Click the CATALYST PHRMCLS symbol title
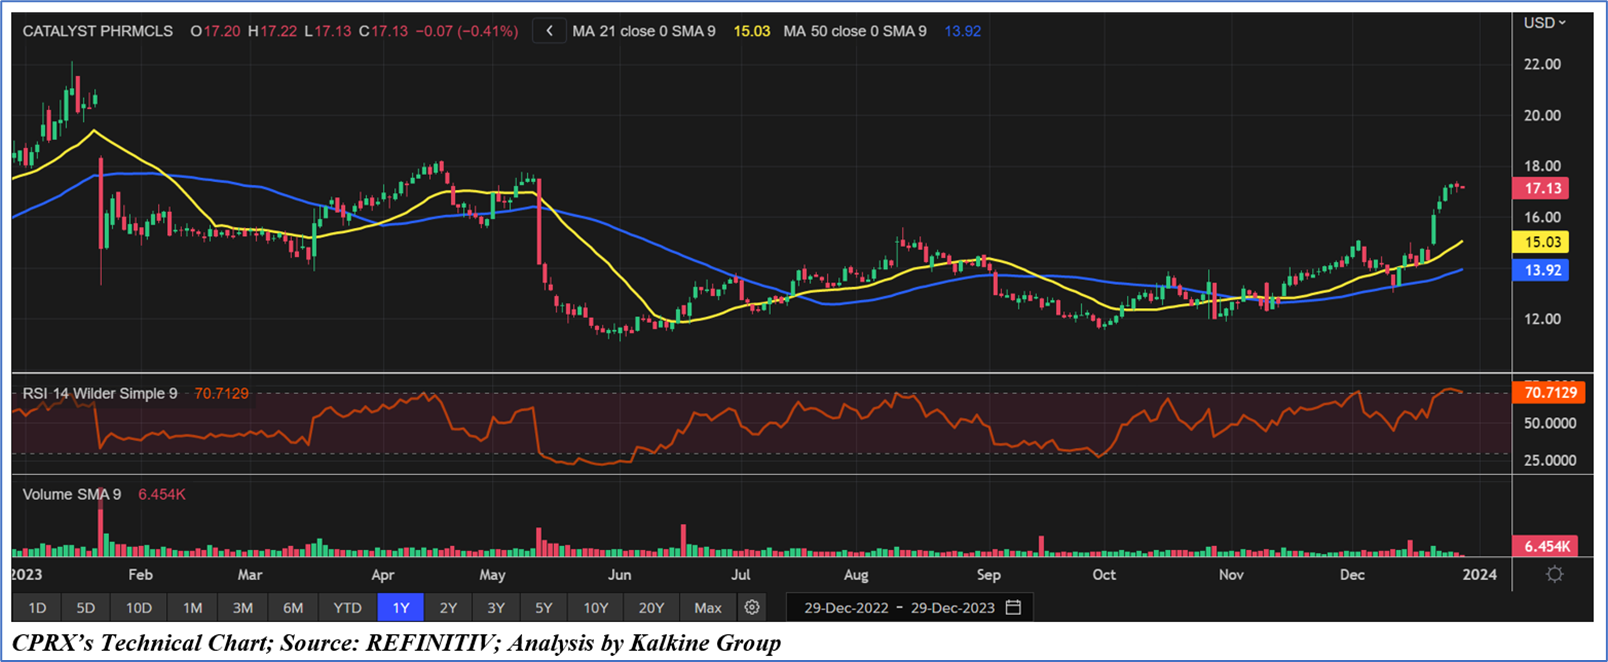The image size is (1608, 662). click(x=98, y=31)
